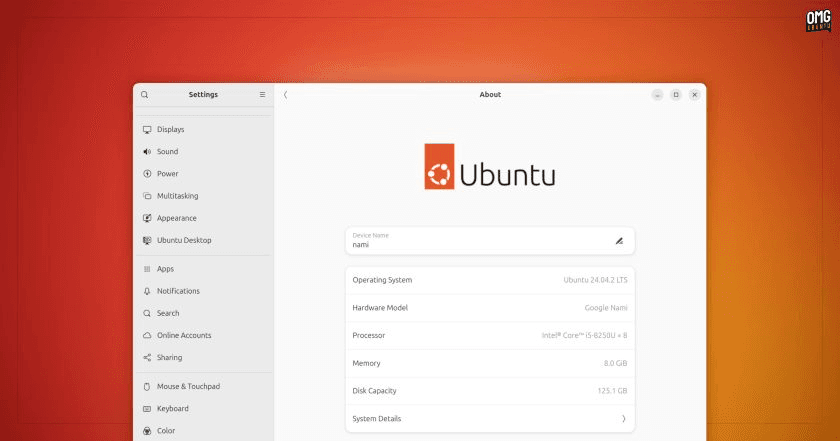This screenshot has width=840, height=441.
Task: Click the Notifications bell icon
Action: point(147,291)
